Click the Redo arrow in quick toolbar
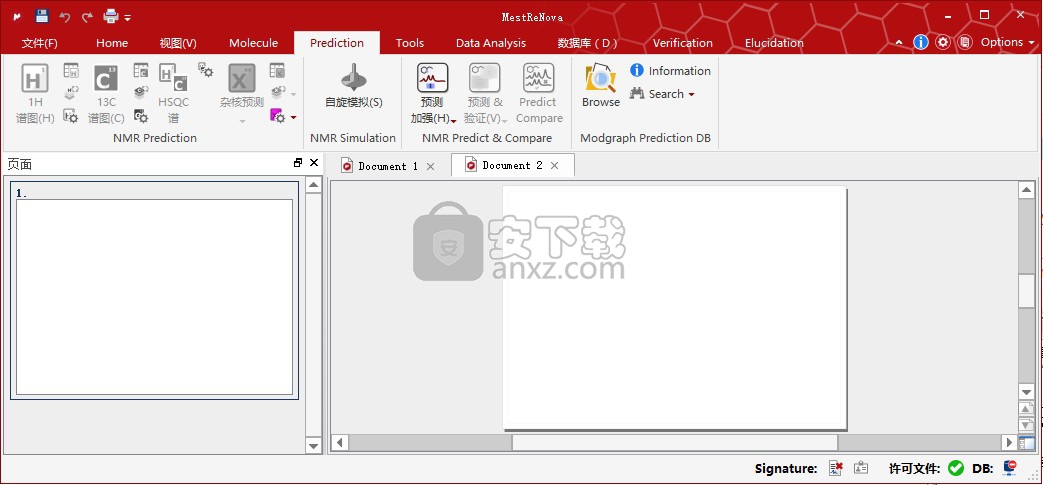The height and width of the screenshot is (485, 1043). pyautogui.click(x=86, y=17)
